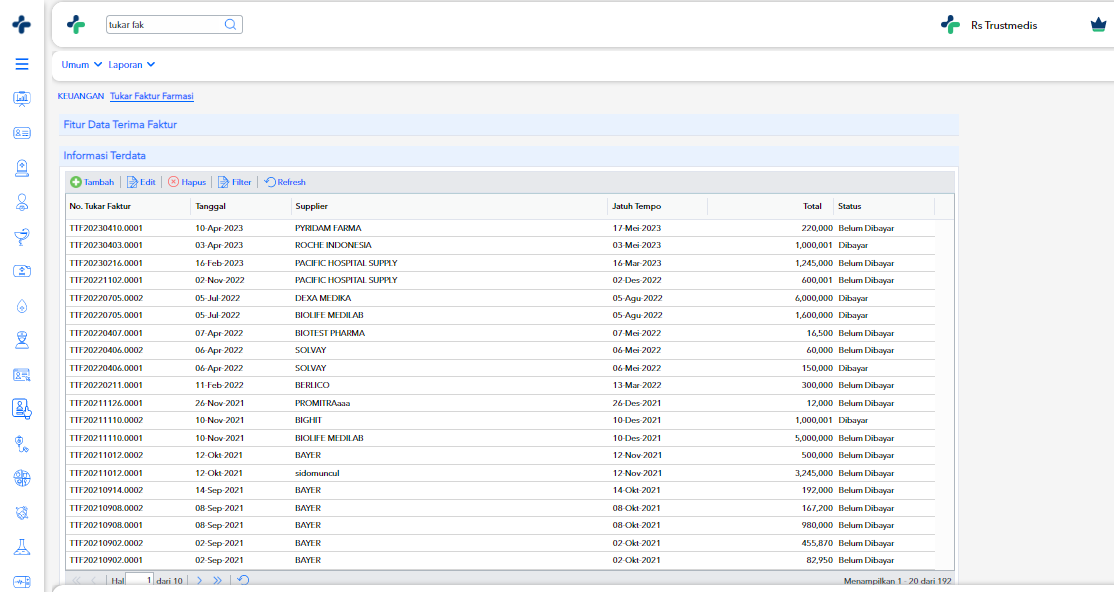
Task: Collapse the Fitur Data Terima Faktur panel
Action: (509, 124)
